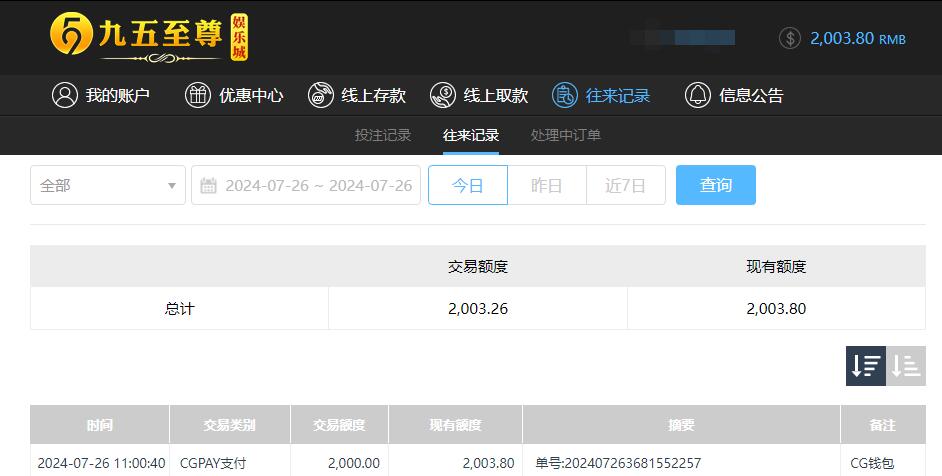This screenshot has width=942, height=476.
Task: Expand the 全部 transaction type dropdown
Action: pos(108,185)
